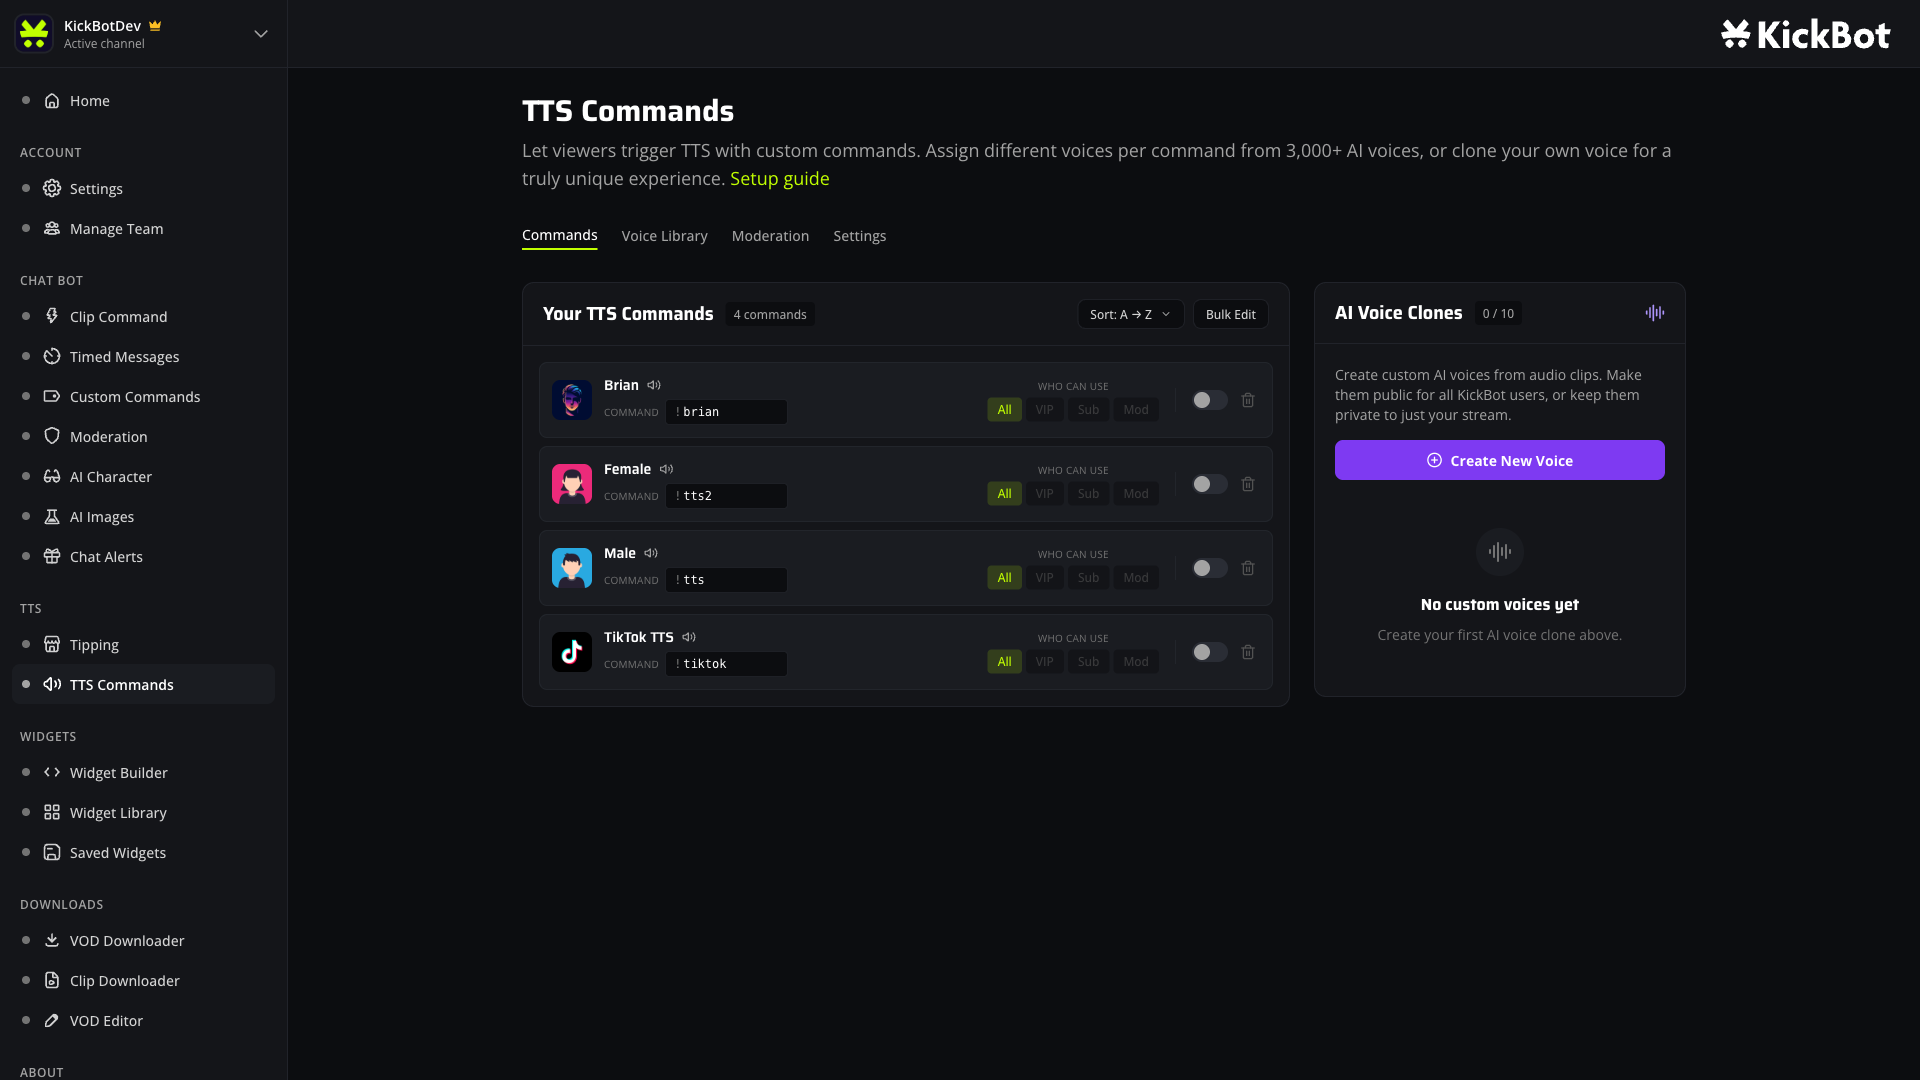Edit the !brian command input field
Viewport: 1920px width, 1080px height.
click(727, 412)
